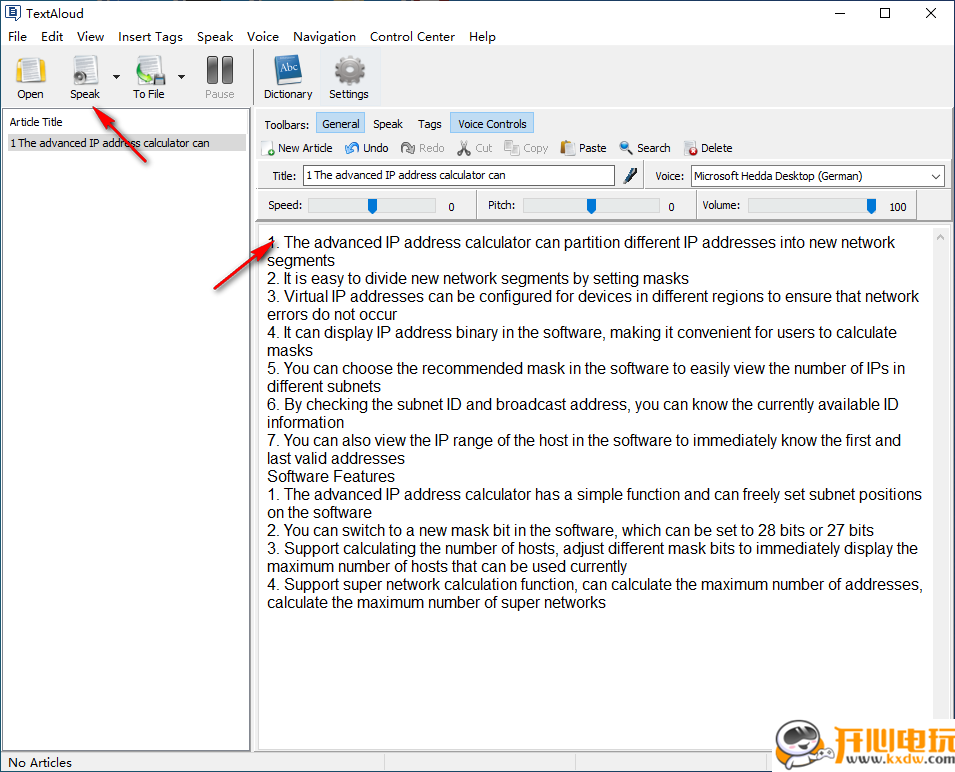Click the Pitch slider handle
Viewport: 955px width, 772px height.
591,206
